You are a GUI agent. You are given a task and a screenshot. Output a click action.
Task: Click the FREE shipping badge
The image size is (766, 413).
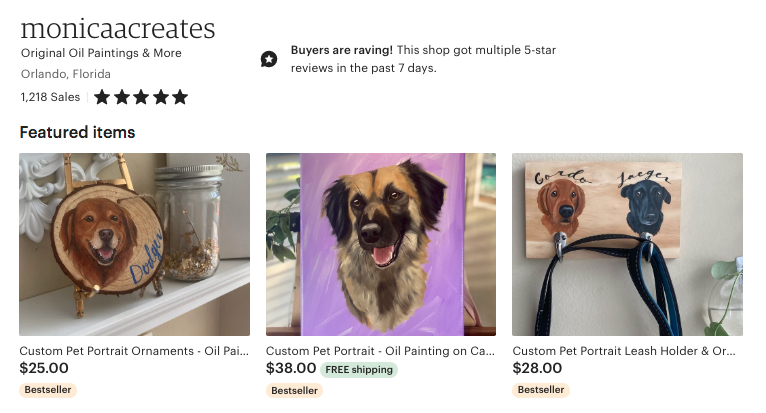tap(359, 369)
